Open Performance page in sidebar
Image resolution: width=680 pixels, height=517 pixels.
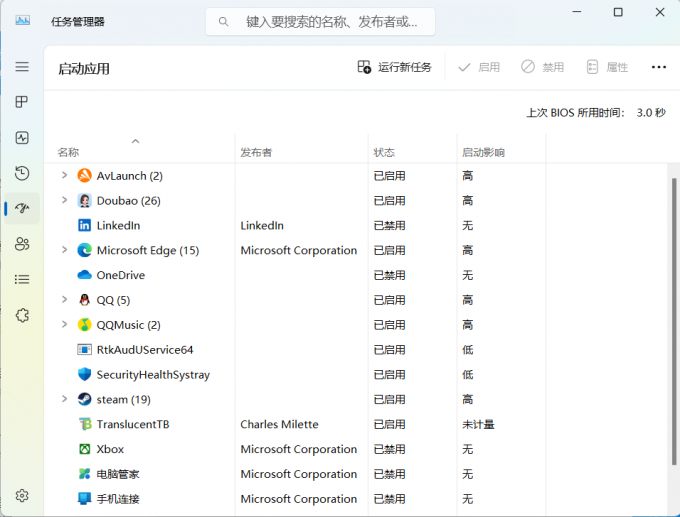pyautogui.click(x=22, y=138)
